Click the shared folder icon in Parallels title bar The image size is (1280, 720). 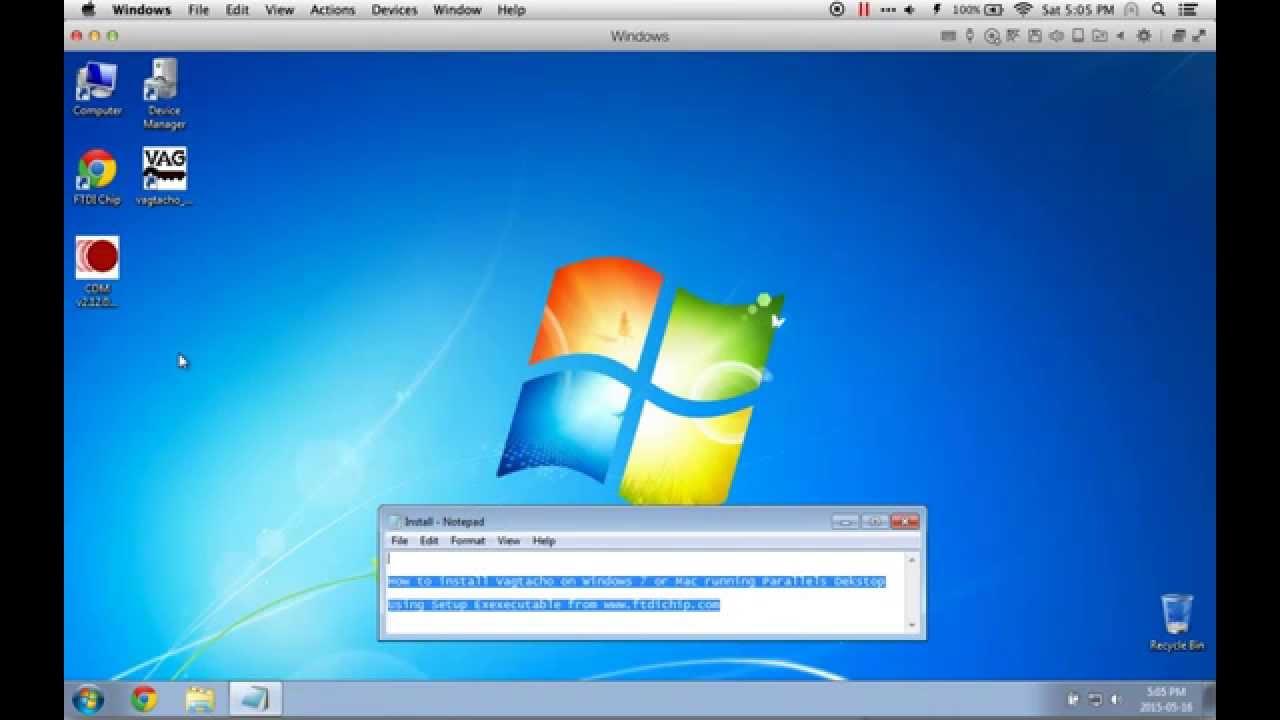(1100, 36)
